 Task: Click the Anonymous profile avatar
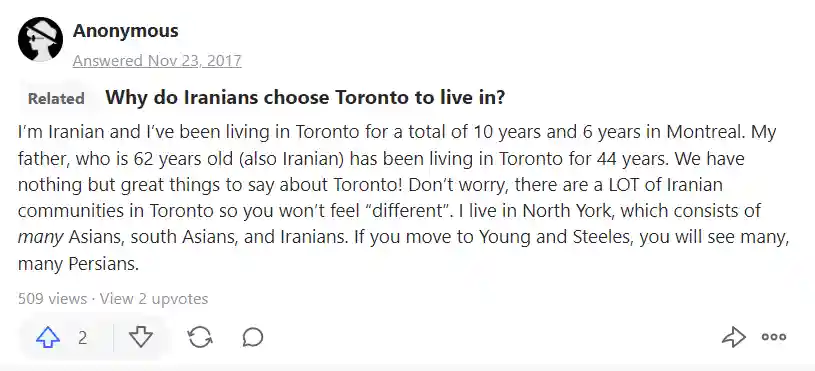pyautogui.click(x=41, y=39)
